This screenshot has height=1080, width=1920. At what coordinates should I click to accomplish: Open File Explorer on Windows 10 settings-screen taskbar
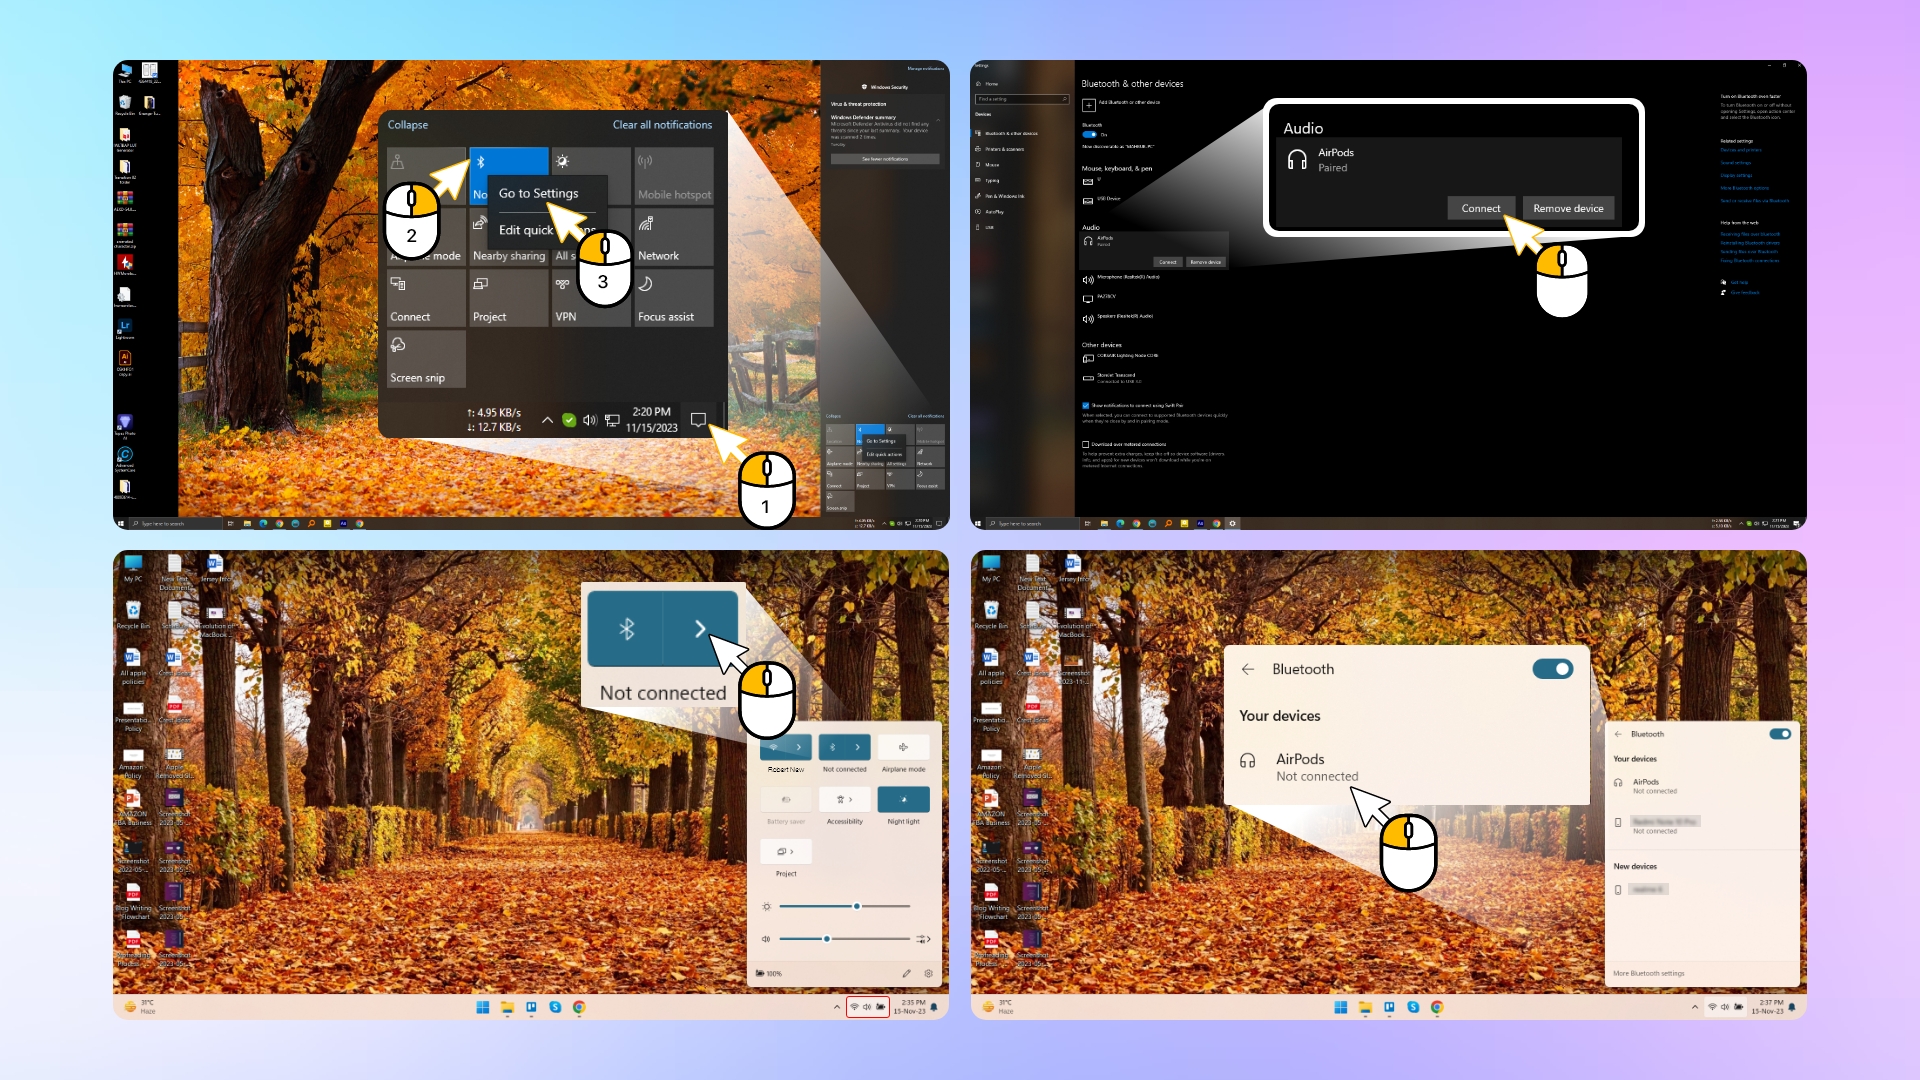pyautogui.click(x=1104, y=523)
